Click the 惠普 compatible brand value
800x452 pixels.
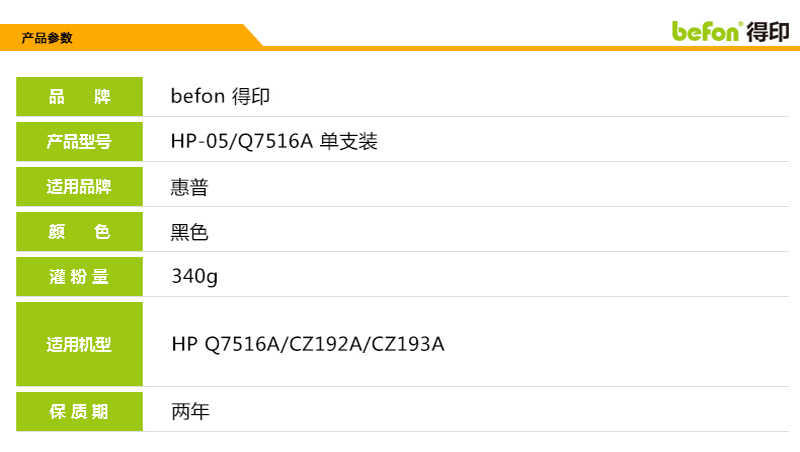189,187
